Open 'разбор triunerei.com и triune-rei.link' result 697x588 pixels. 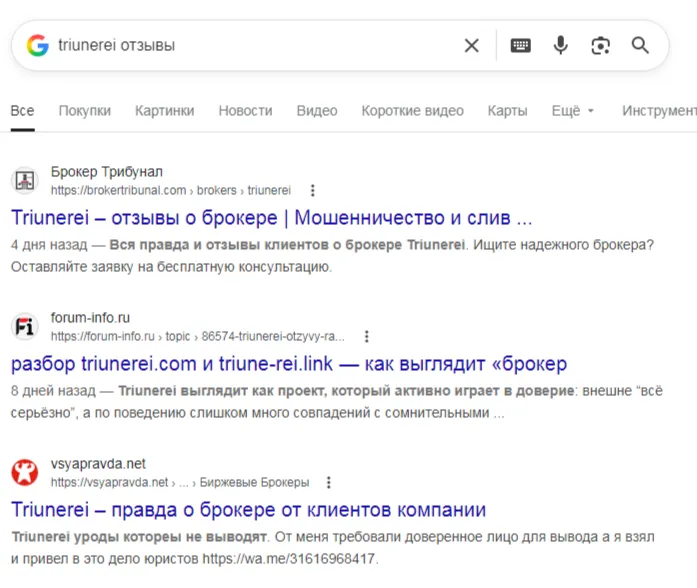tap(289, 364)
